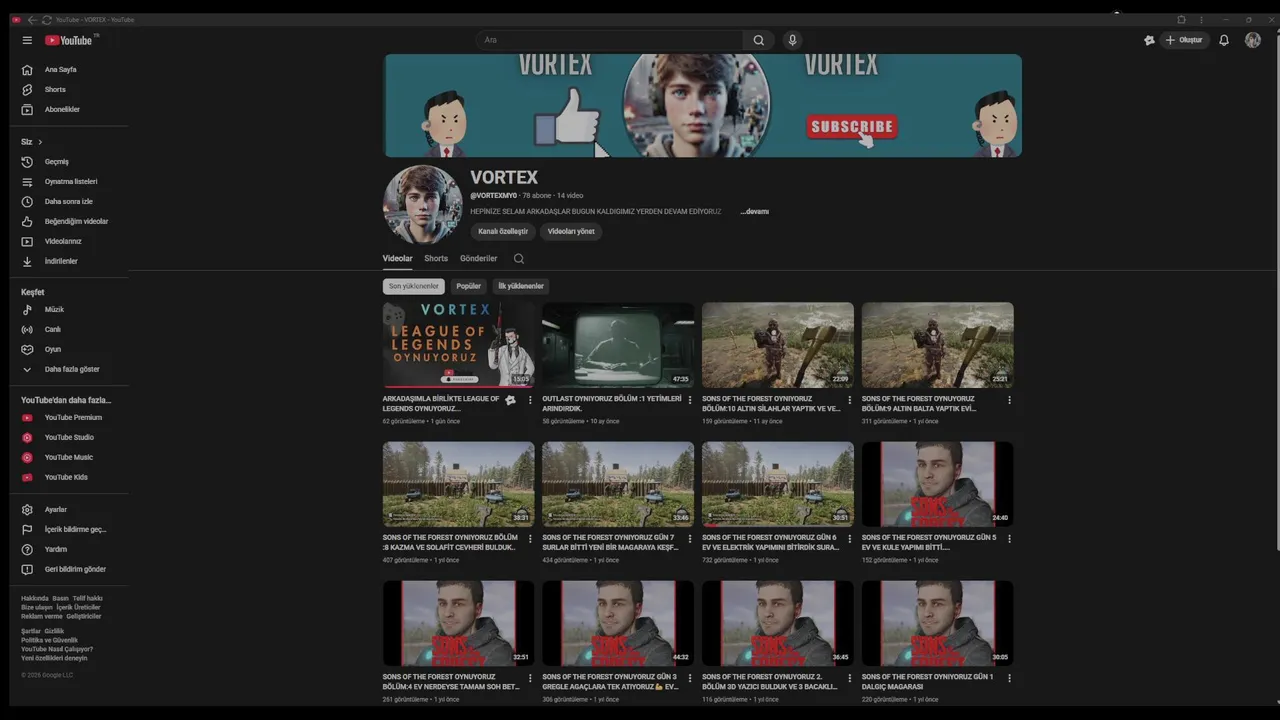This screenshot has height=720, width=1280.
Task: Open League of Legends video thumbnail
Action: [458, 345]
